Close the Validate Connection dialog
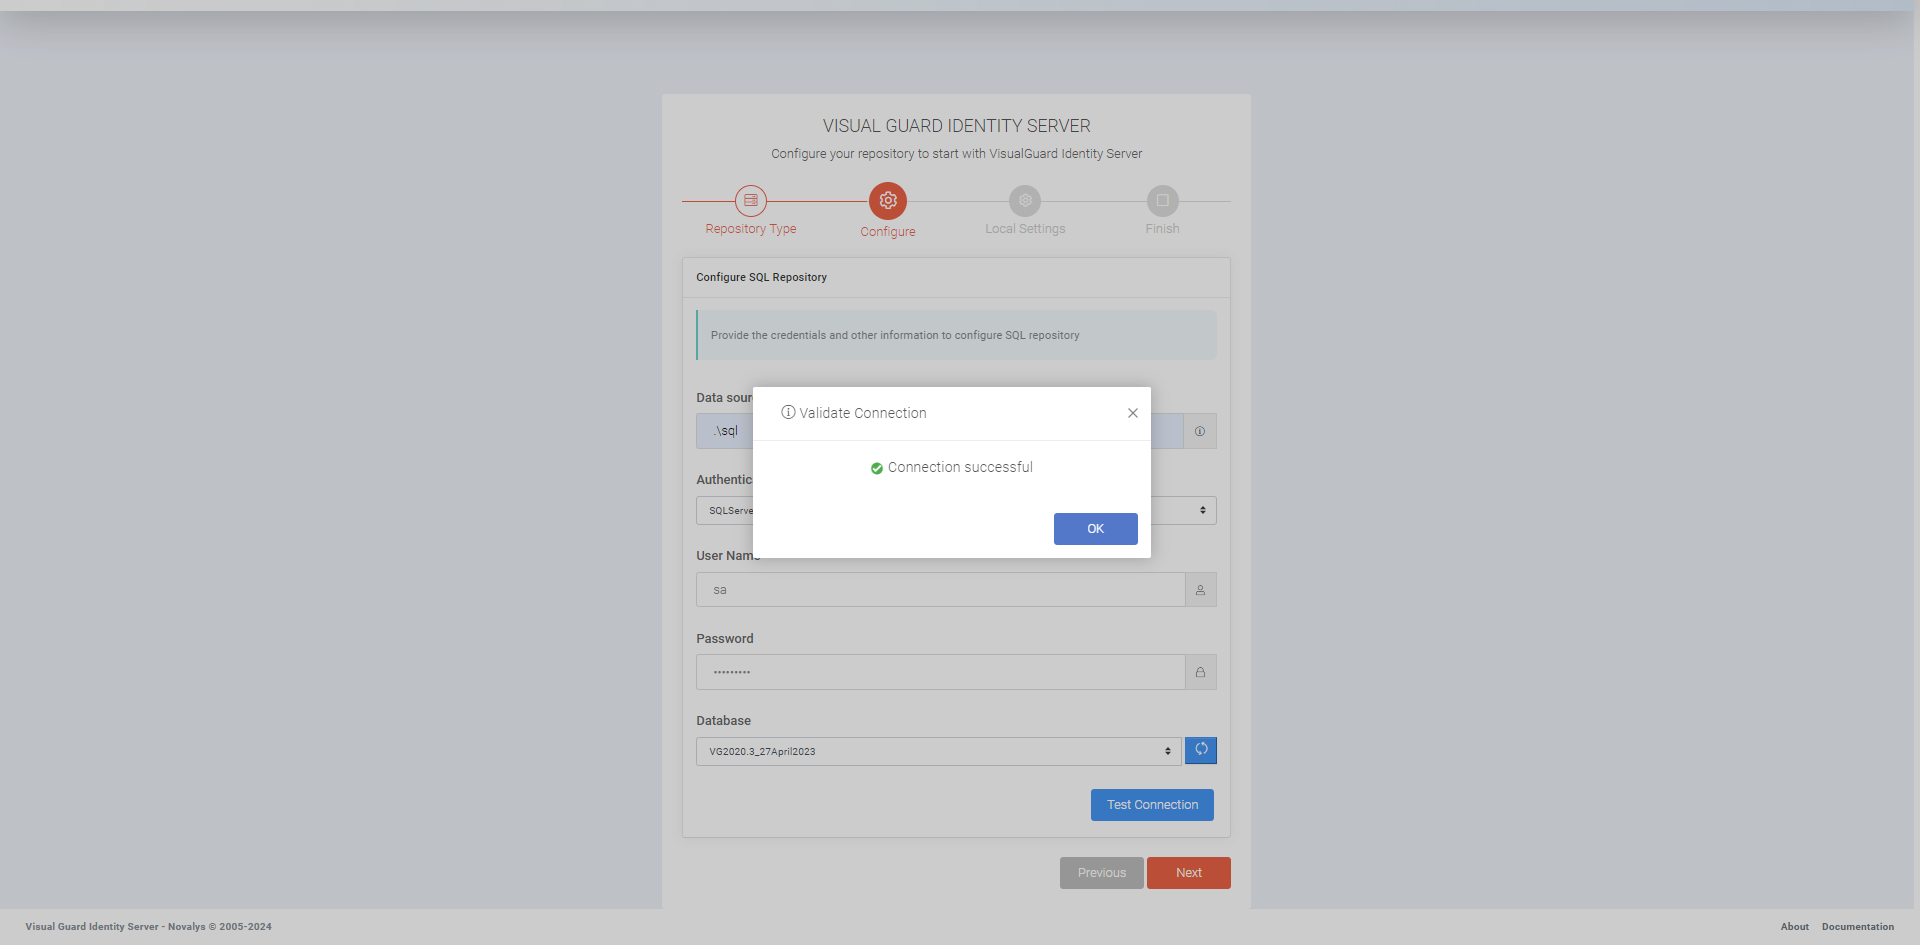This screenshot has height=945, width=1920. [x=1132, y=412]
